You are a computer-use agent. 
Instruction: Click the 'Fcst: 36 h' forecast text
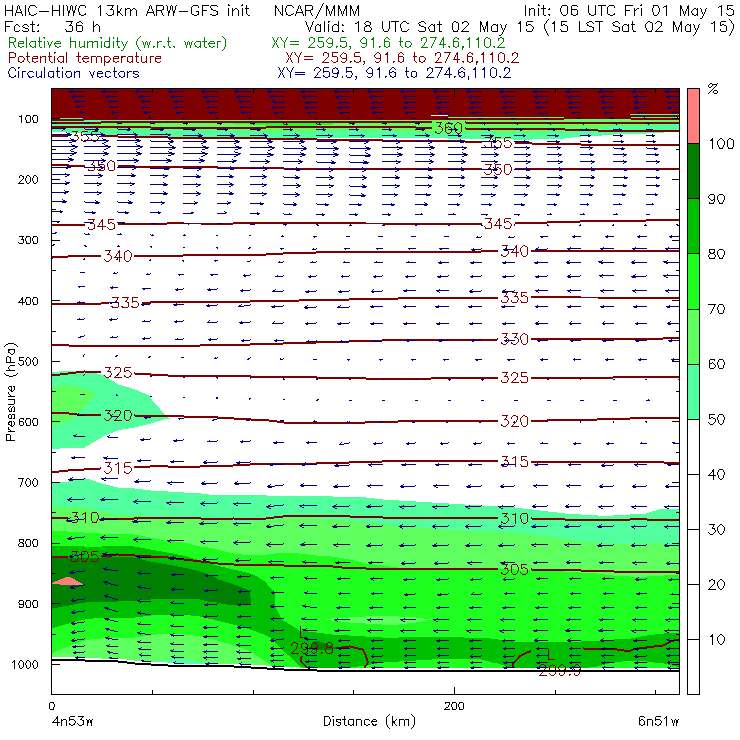pyautogui.click(x=52, y=26)
